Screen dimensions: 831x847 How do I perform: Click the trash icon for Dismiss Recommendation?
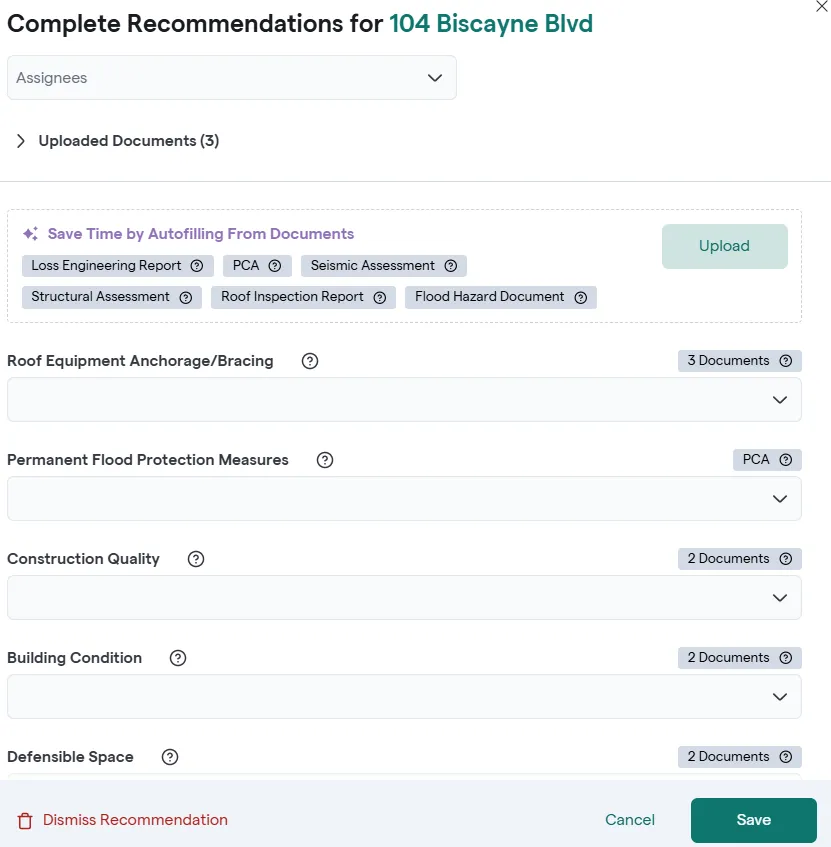tap(25, 821)
